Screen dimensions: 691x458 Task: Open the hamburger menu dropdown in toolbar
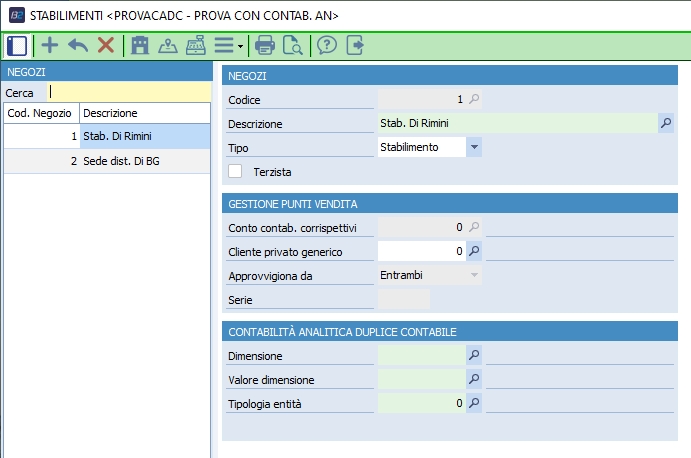(x=228, y=45)
